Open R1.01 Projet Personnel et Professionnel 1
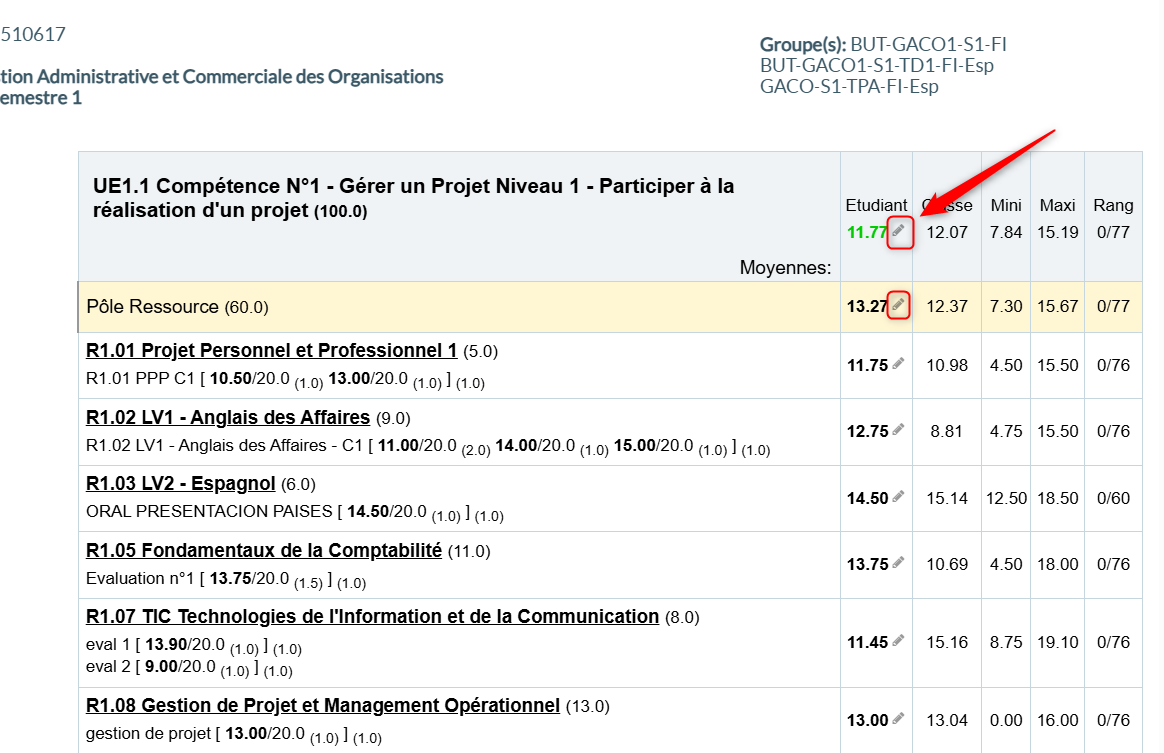 [271, 351]
